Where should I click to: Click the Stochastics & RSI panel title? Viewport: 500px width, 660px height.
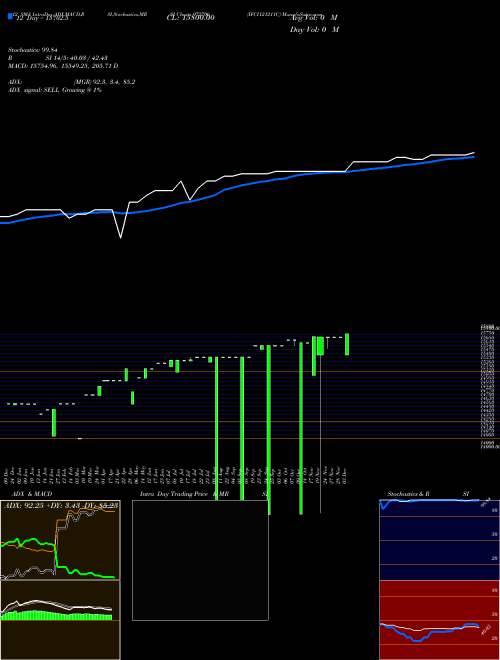[x=428, y=494]
